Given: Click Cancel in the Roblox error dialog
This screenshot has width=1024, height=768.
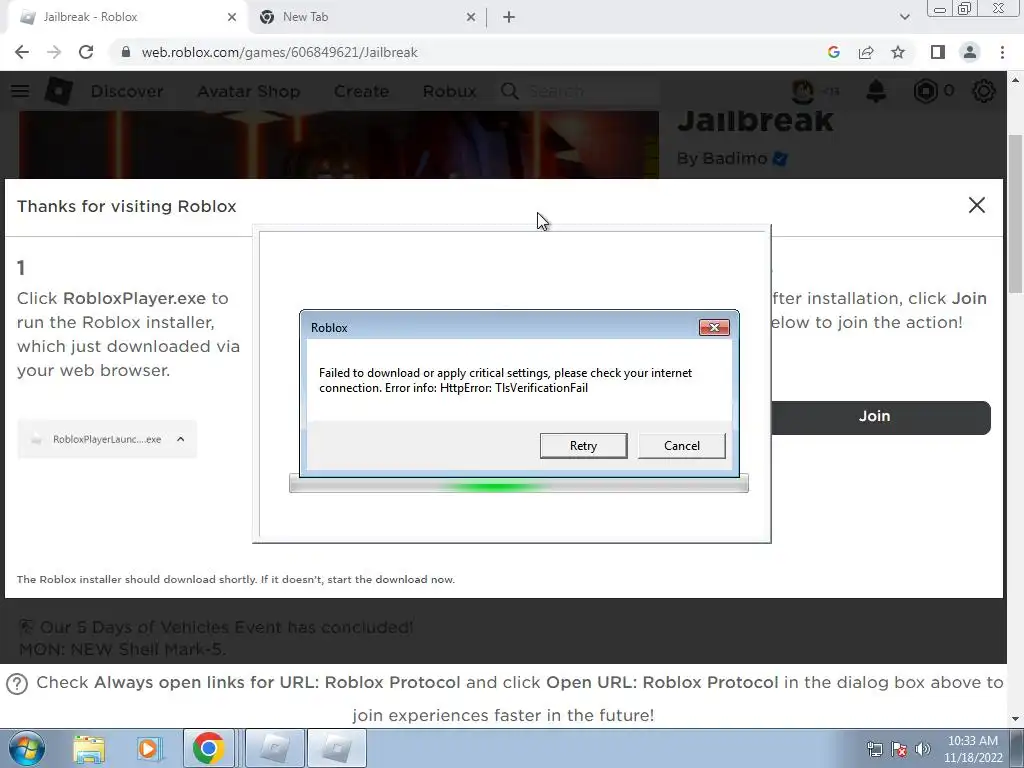Looking at the screenshot, I should 681,445.
